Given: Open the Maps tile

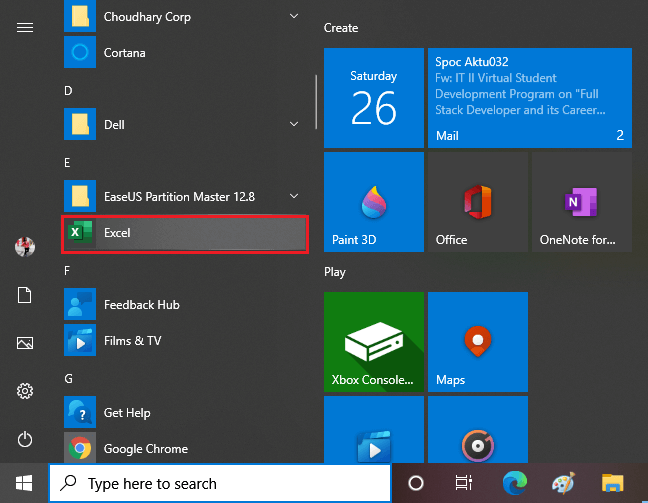Looking at the screenshot, I should [x=478, y=342].
